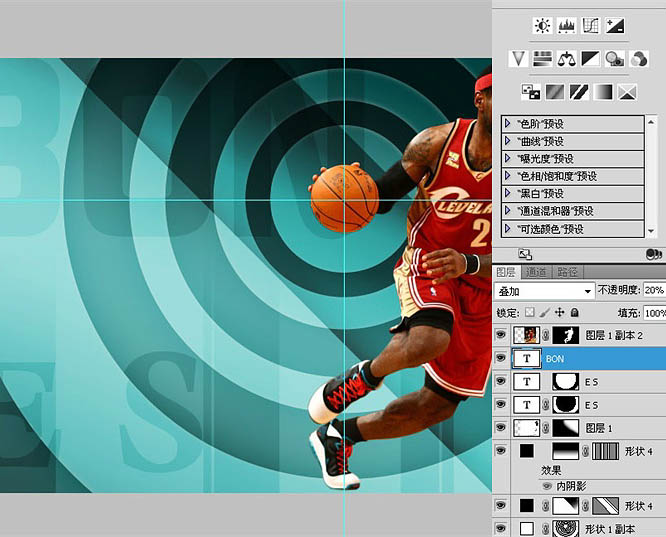Add a Threshold adjustment layer
This screenshot has width=666, height=537.
(579, 92)
